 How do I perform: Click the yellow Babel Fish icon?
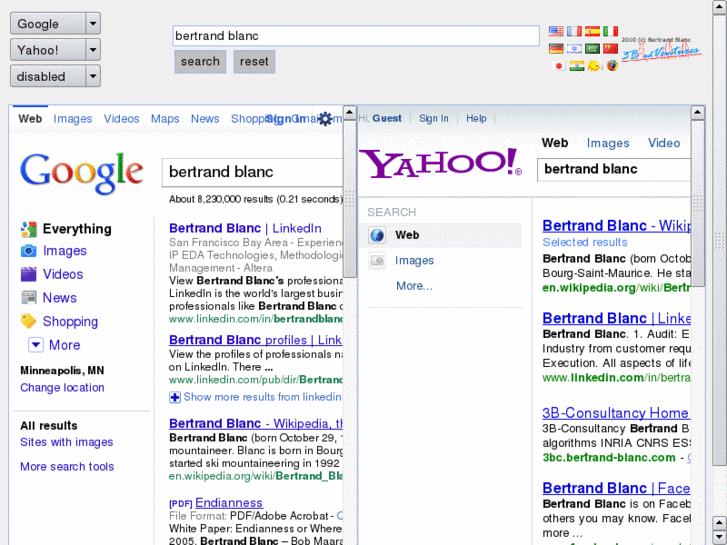point(594,66)
